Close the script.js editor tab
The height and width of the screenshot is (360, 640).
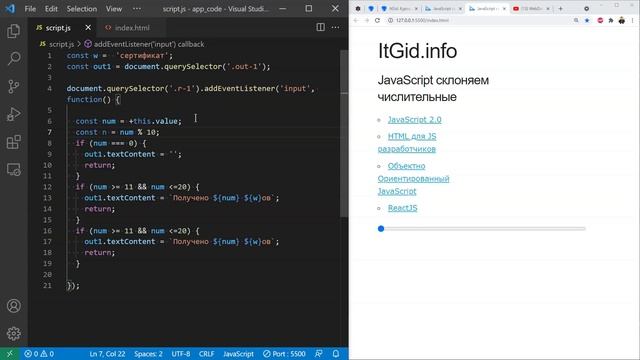point(88,27)
